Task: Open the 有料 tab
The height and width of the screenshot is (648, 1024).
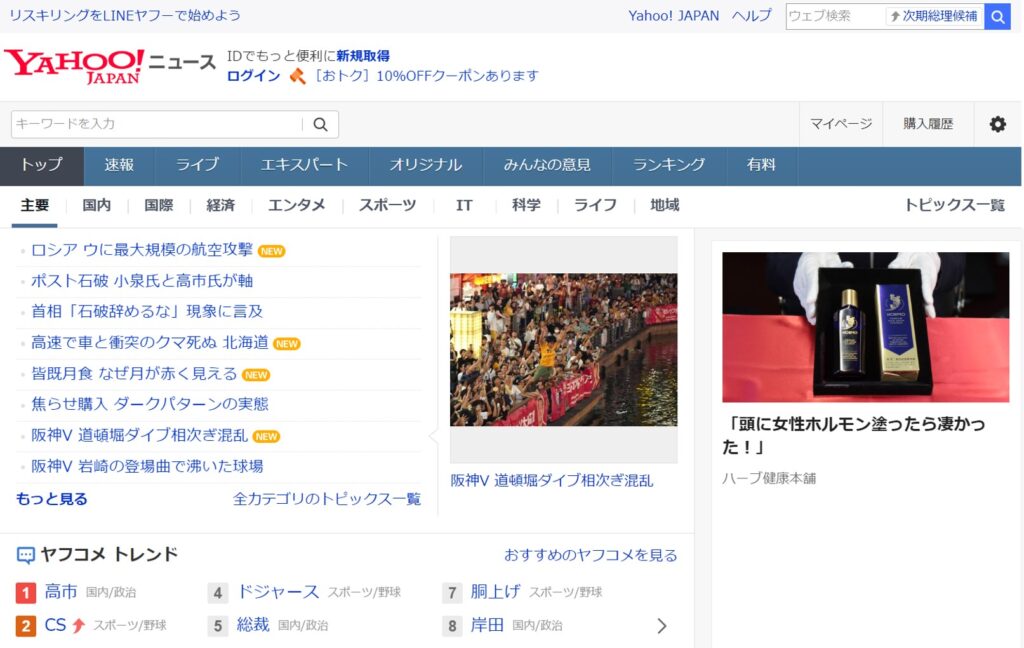Action: tap(761, 166)
